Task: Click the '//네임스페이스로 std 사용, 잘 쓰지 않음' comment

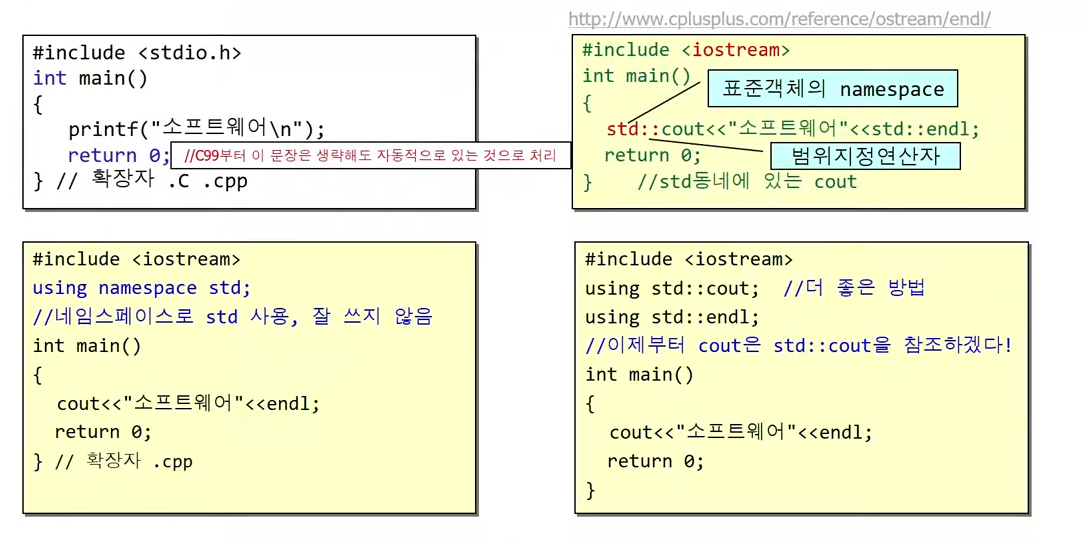Action: point(233,317)
